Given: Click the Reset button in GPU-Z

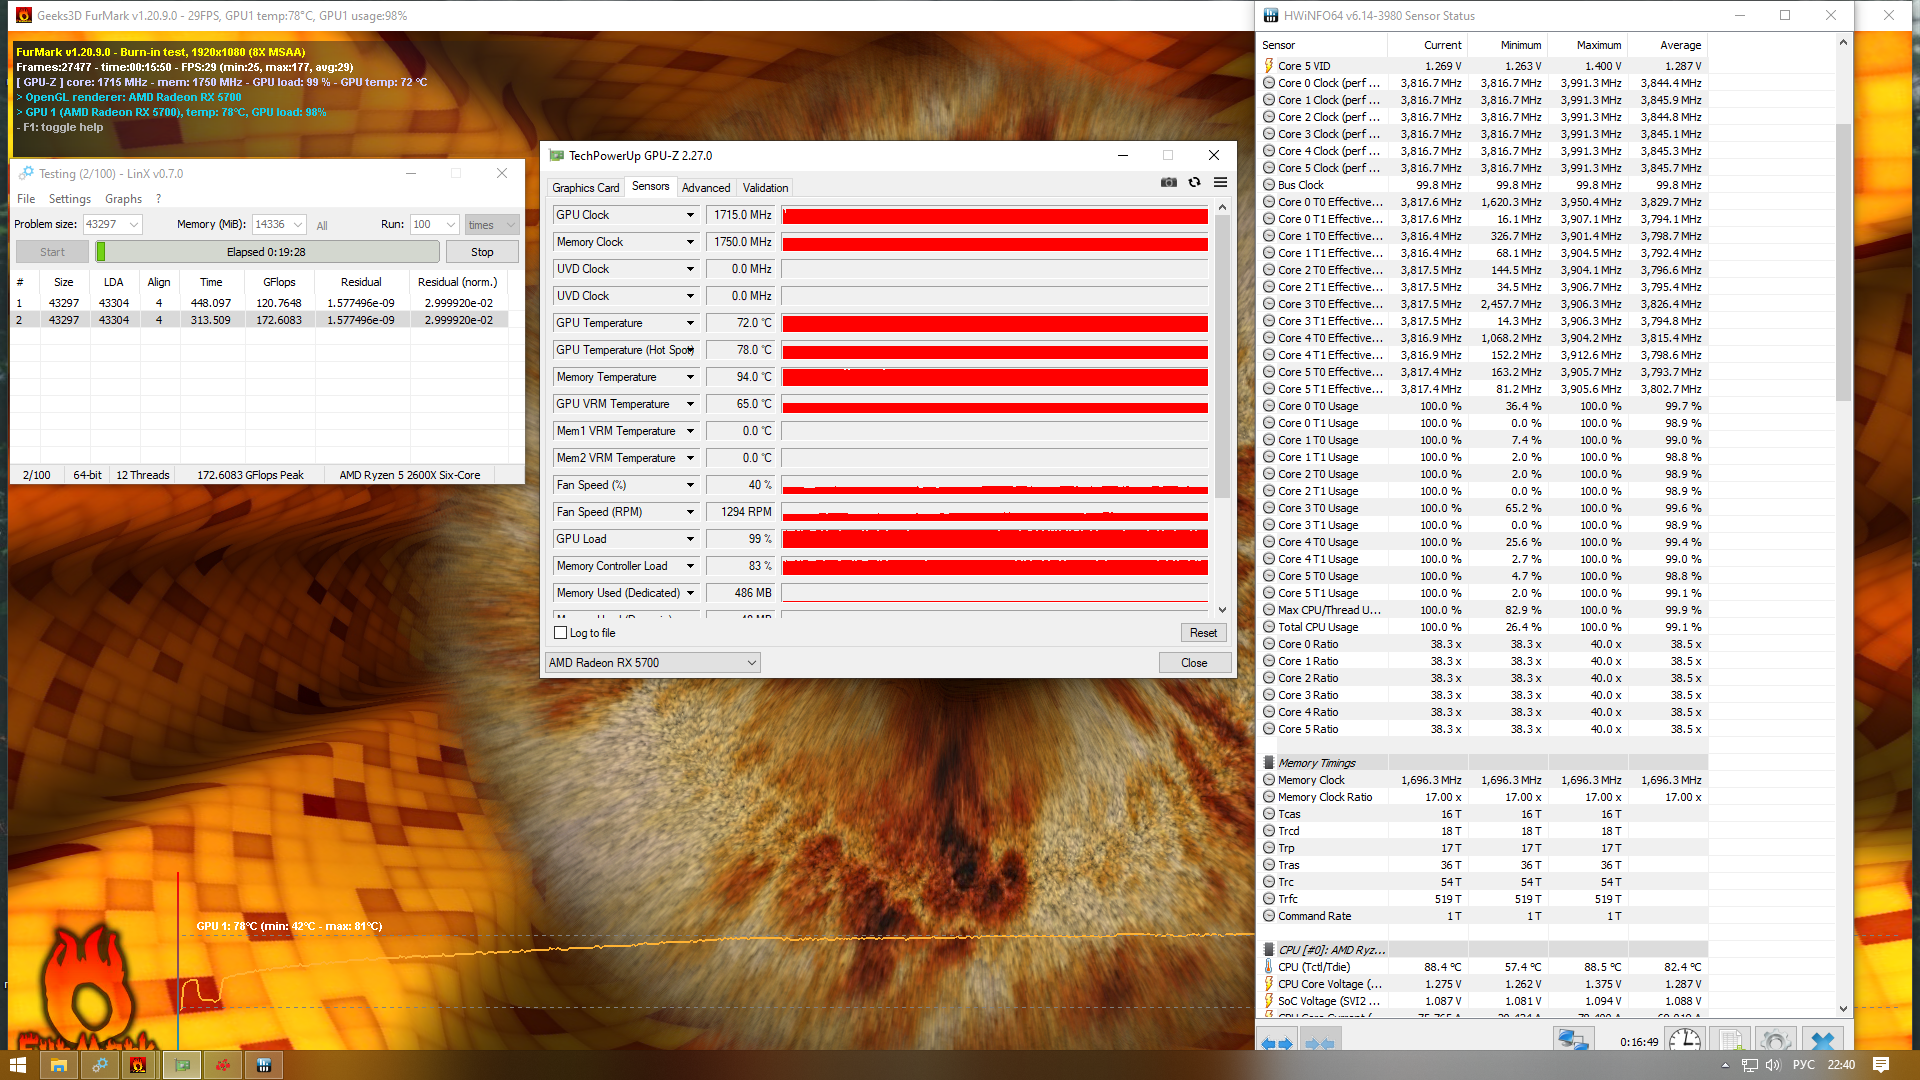Looking at the screenshot, I should click(1203, 633).
